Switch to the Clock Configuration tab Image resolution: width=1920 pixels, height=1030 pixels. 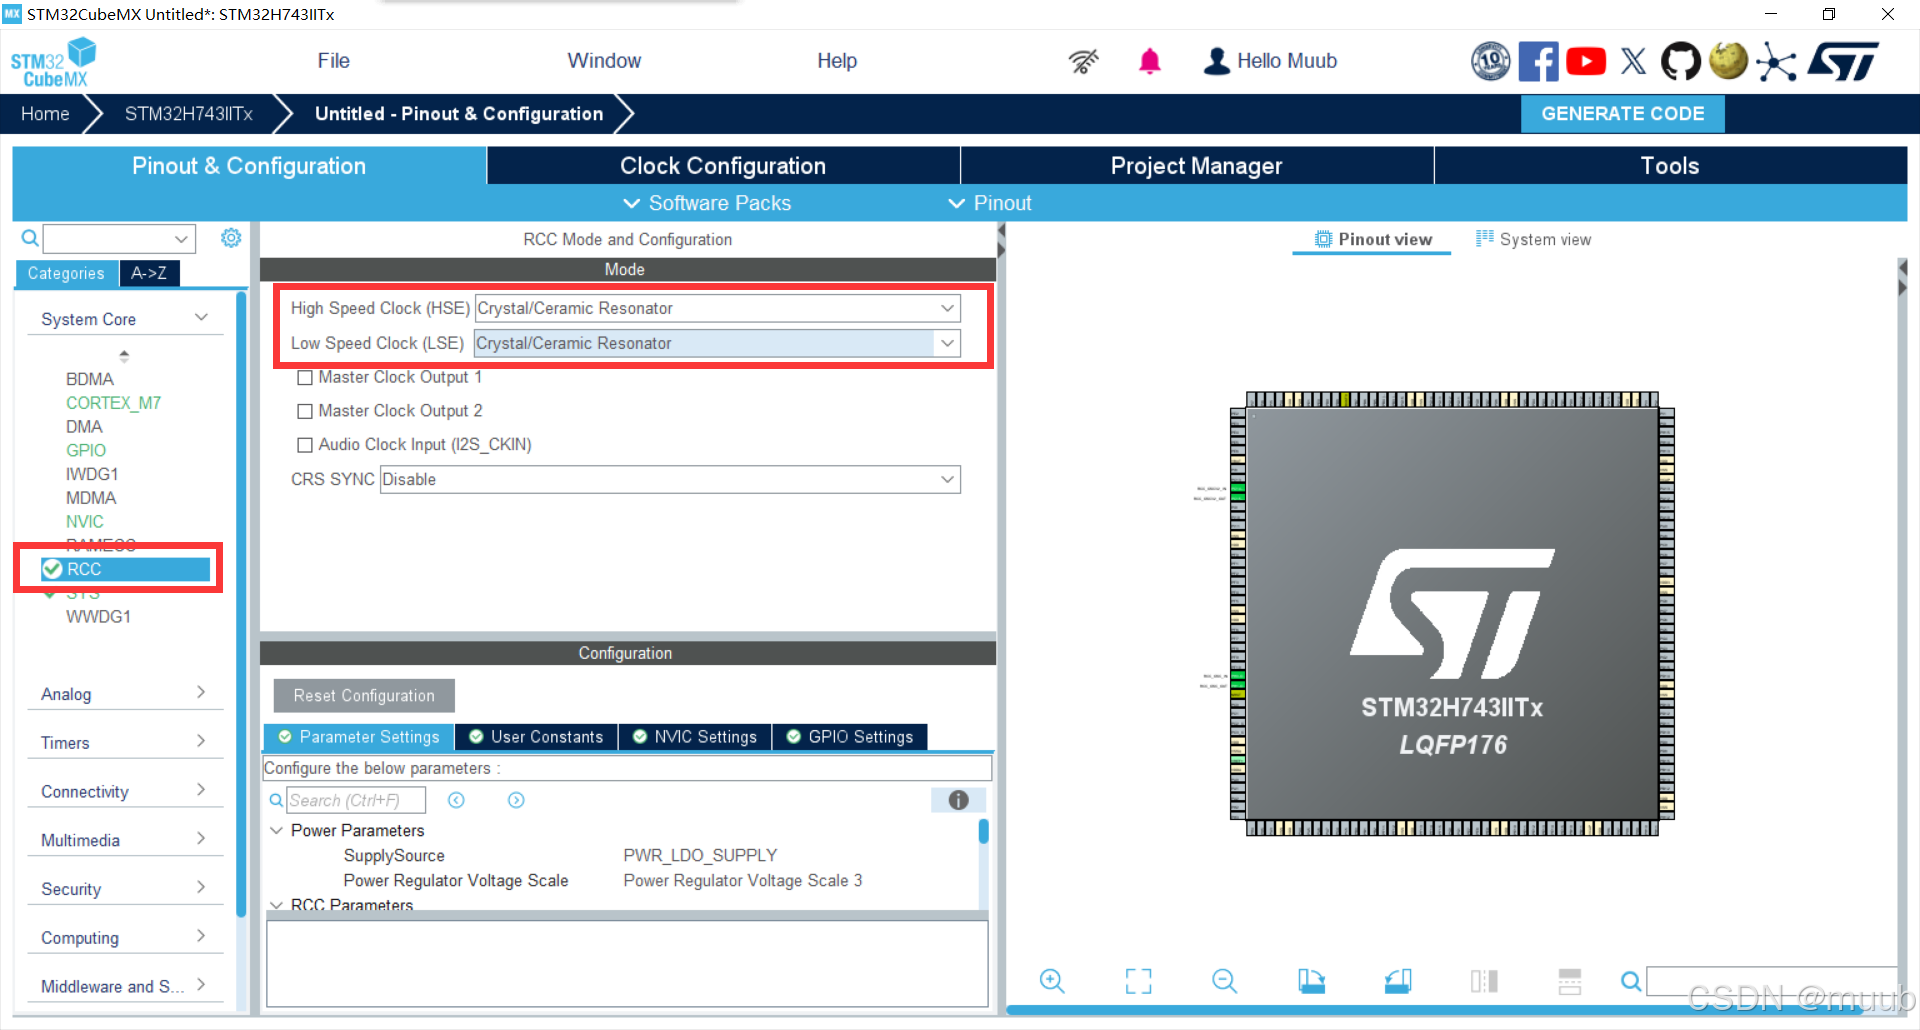click(722, 165)
